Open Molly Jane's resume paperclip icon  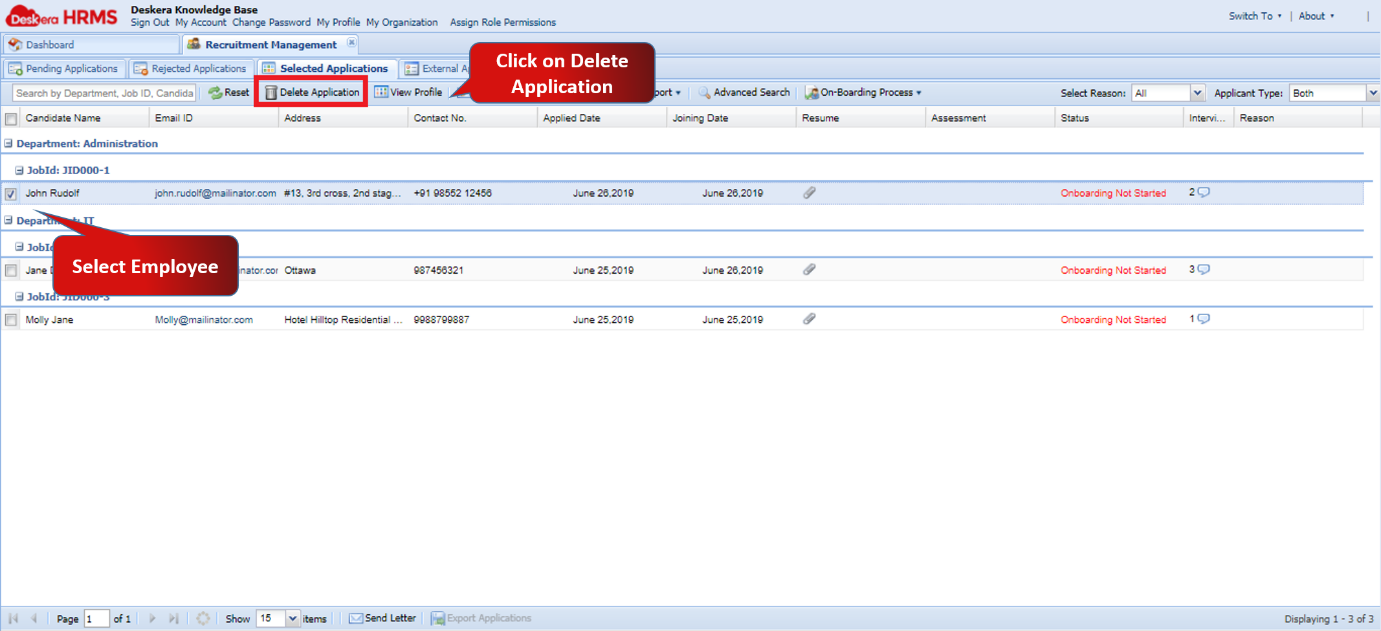tap(809, 319)
